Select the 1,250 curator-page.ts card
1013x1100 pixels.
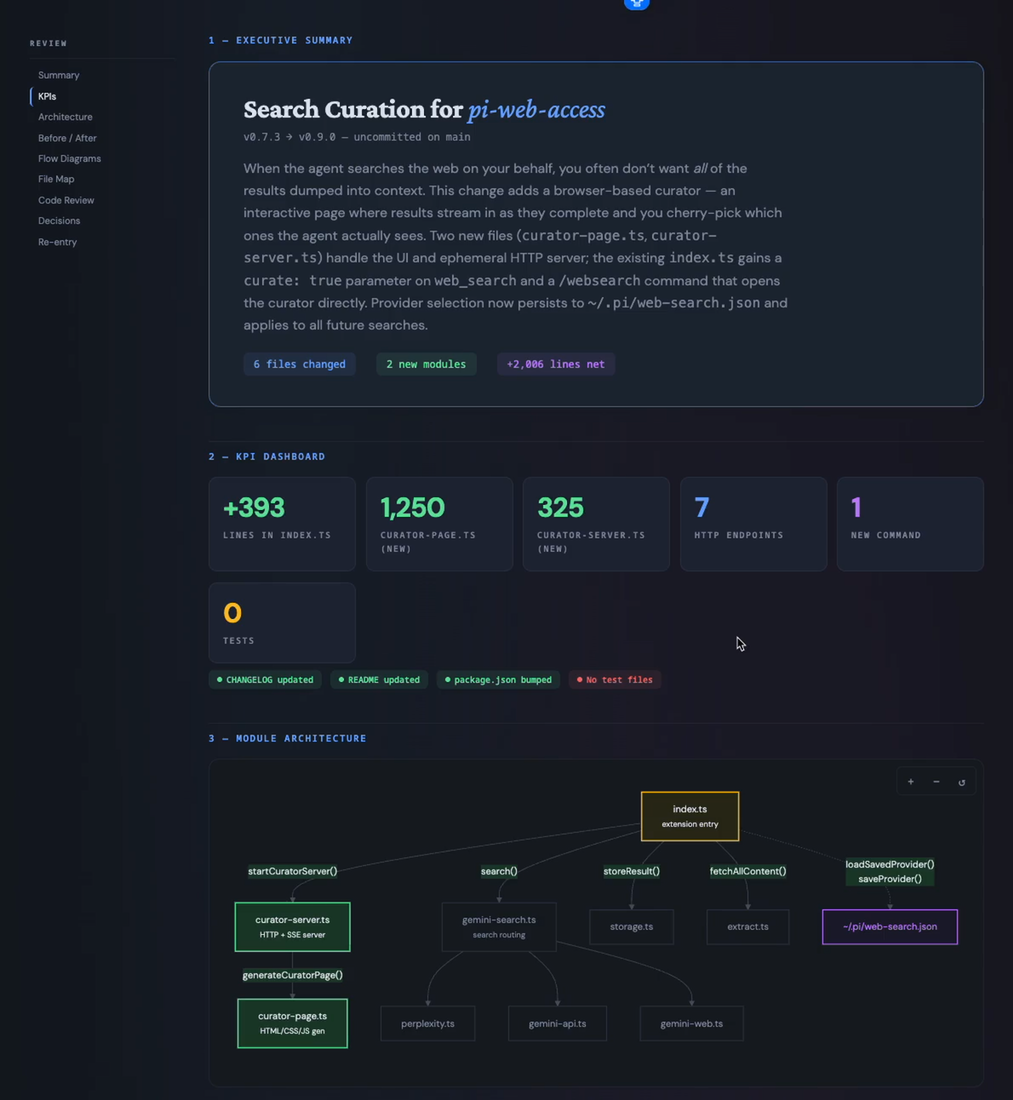pos(439,524)
